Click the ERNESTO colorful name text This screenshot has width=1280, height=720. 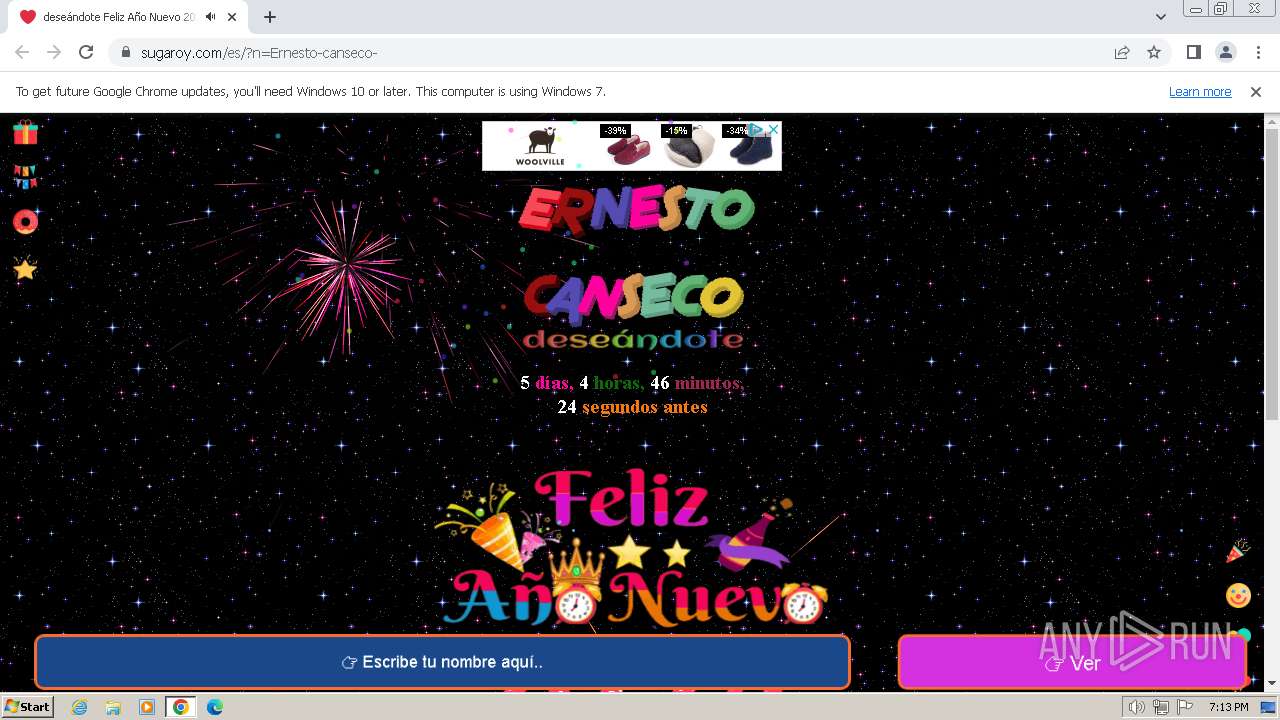click(x=636, y=210)
